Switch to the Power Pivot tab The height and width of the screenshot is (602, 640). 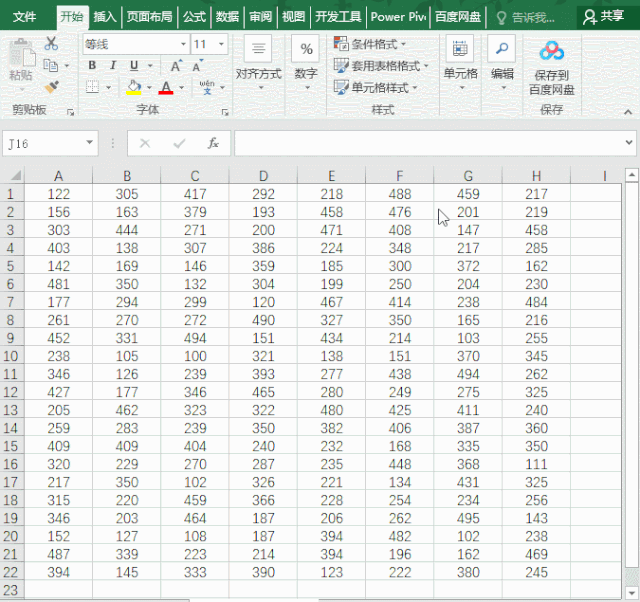click(x=398, y=17)
